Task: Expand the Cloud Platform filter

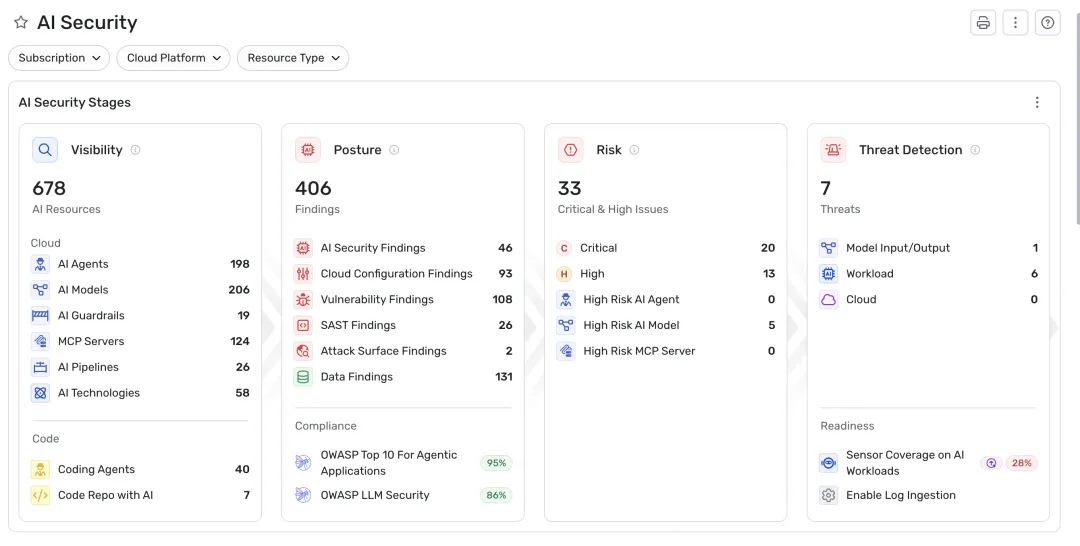Action: pyautogui.click(x=173, y=58)
